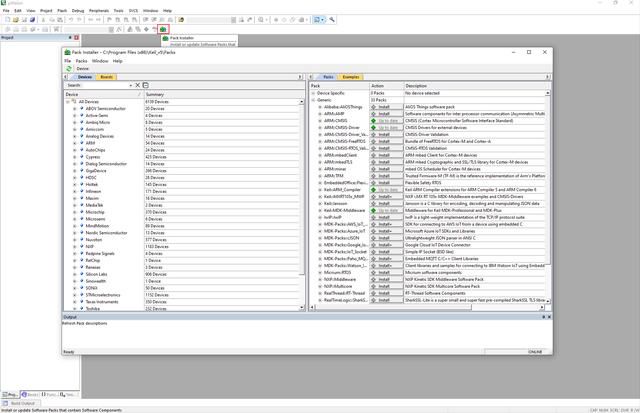This screenshot has width=640, height=413.
Task: Pin the Output panel in Pack Installer
Action: pyautogui.click(x=543, y=317)
